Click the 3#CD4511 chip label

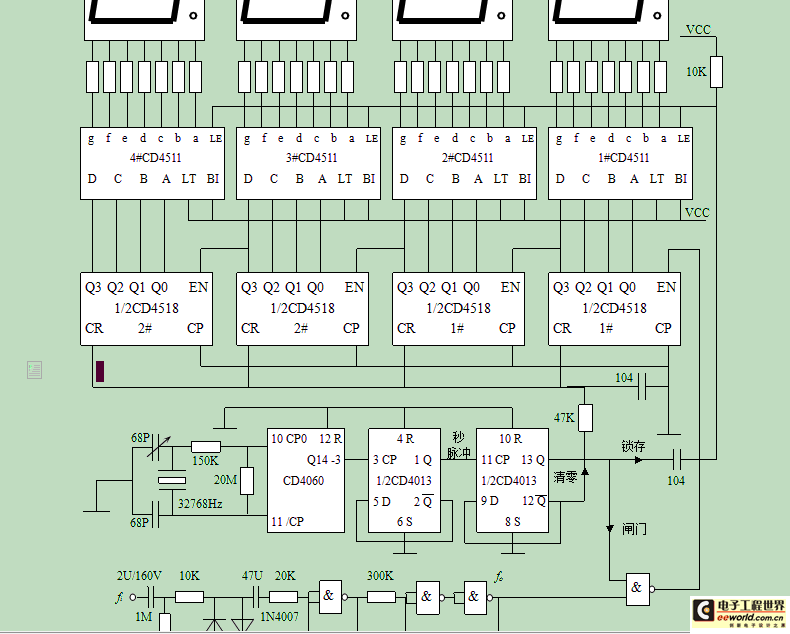tap(311, 158)
